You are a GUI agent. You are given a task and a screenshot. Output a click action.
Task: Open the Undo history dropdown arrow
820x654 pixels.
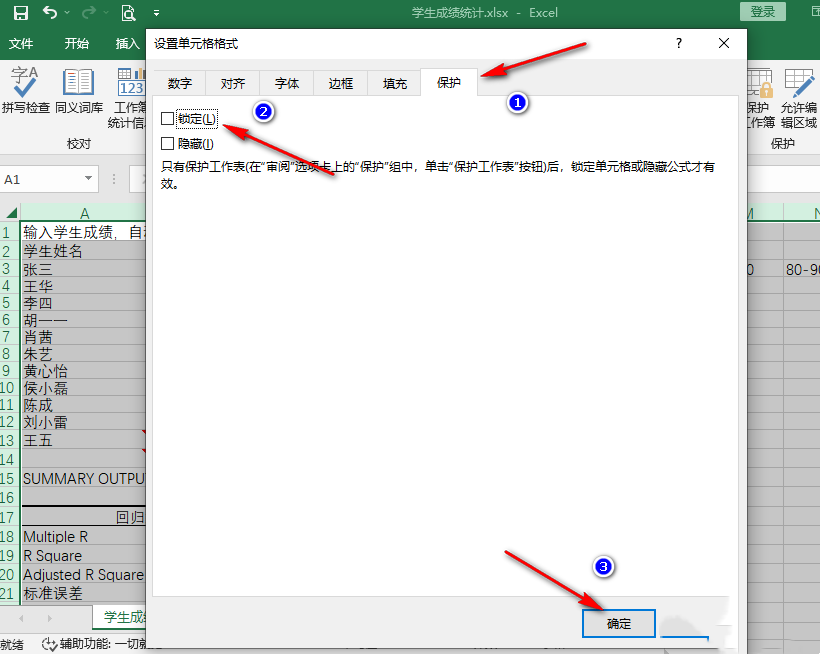67,12
